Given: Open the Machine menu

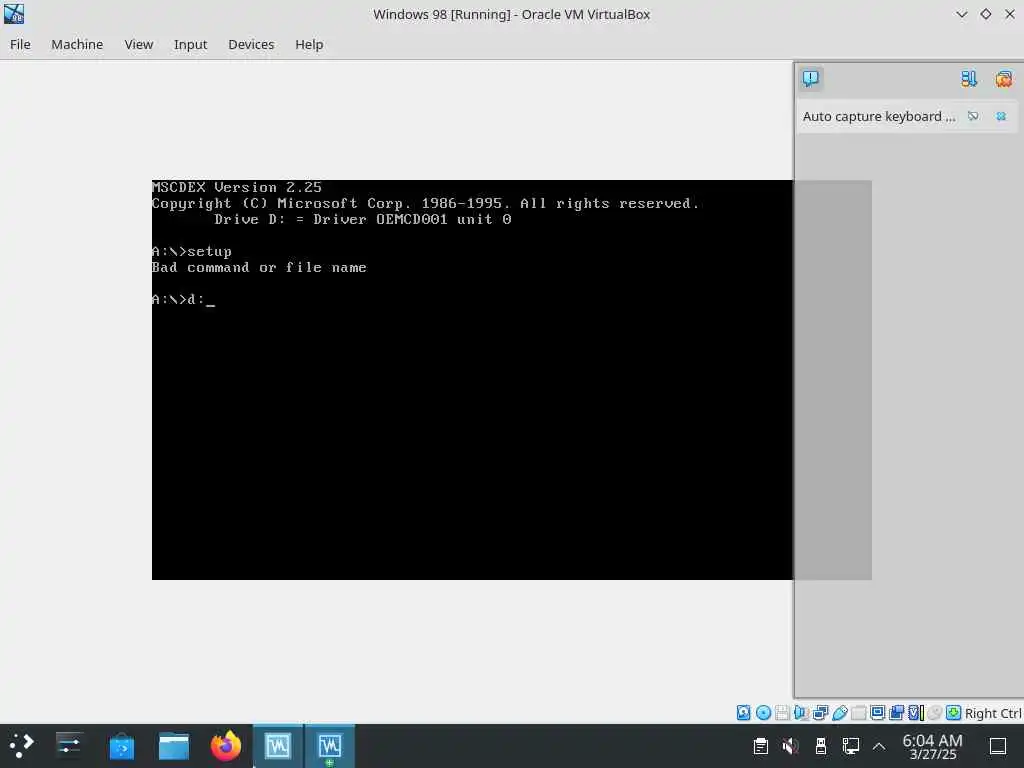Looking at the screenshot, I should tap(77, 44).
